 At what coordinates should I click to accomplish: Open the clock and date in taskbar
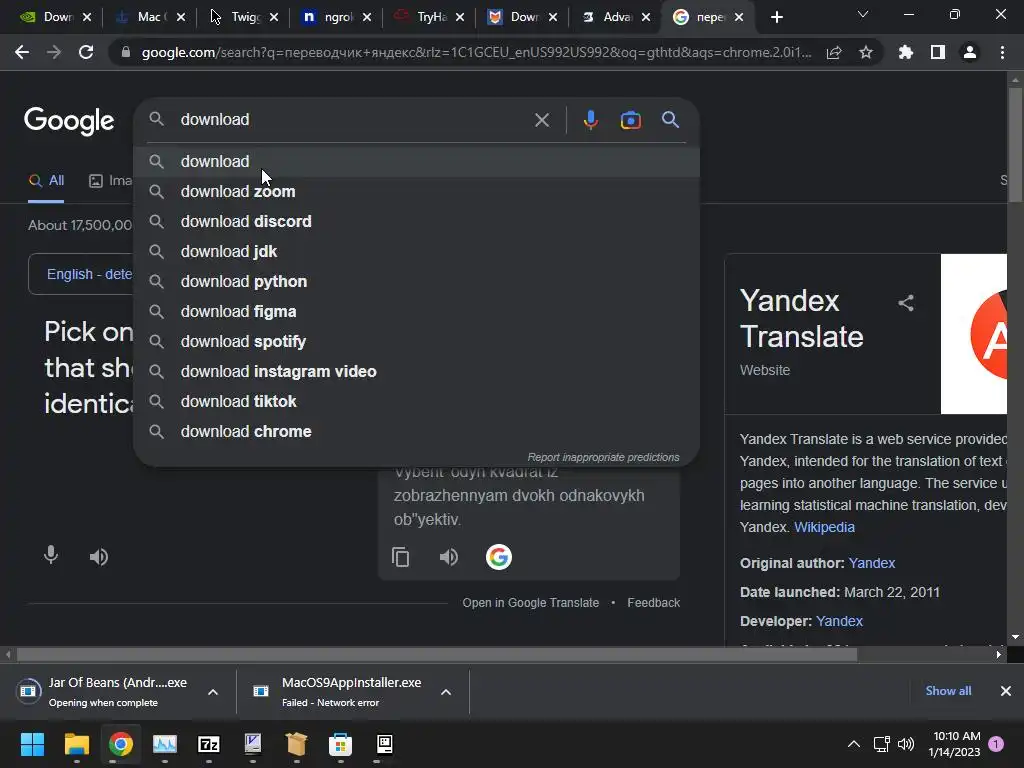pos(954,744)
